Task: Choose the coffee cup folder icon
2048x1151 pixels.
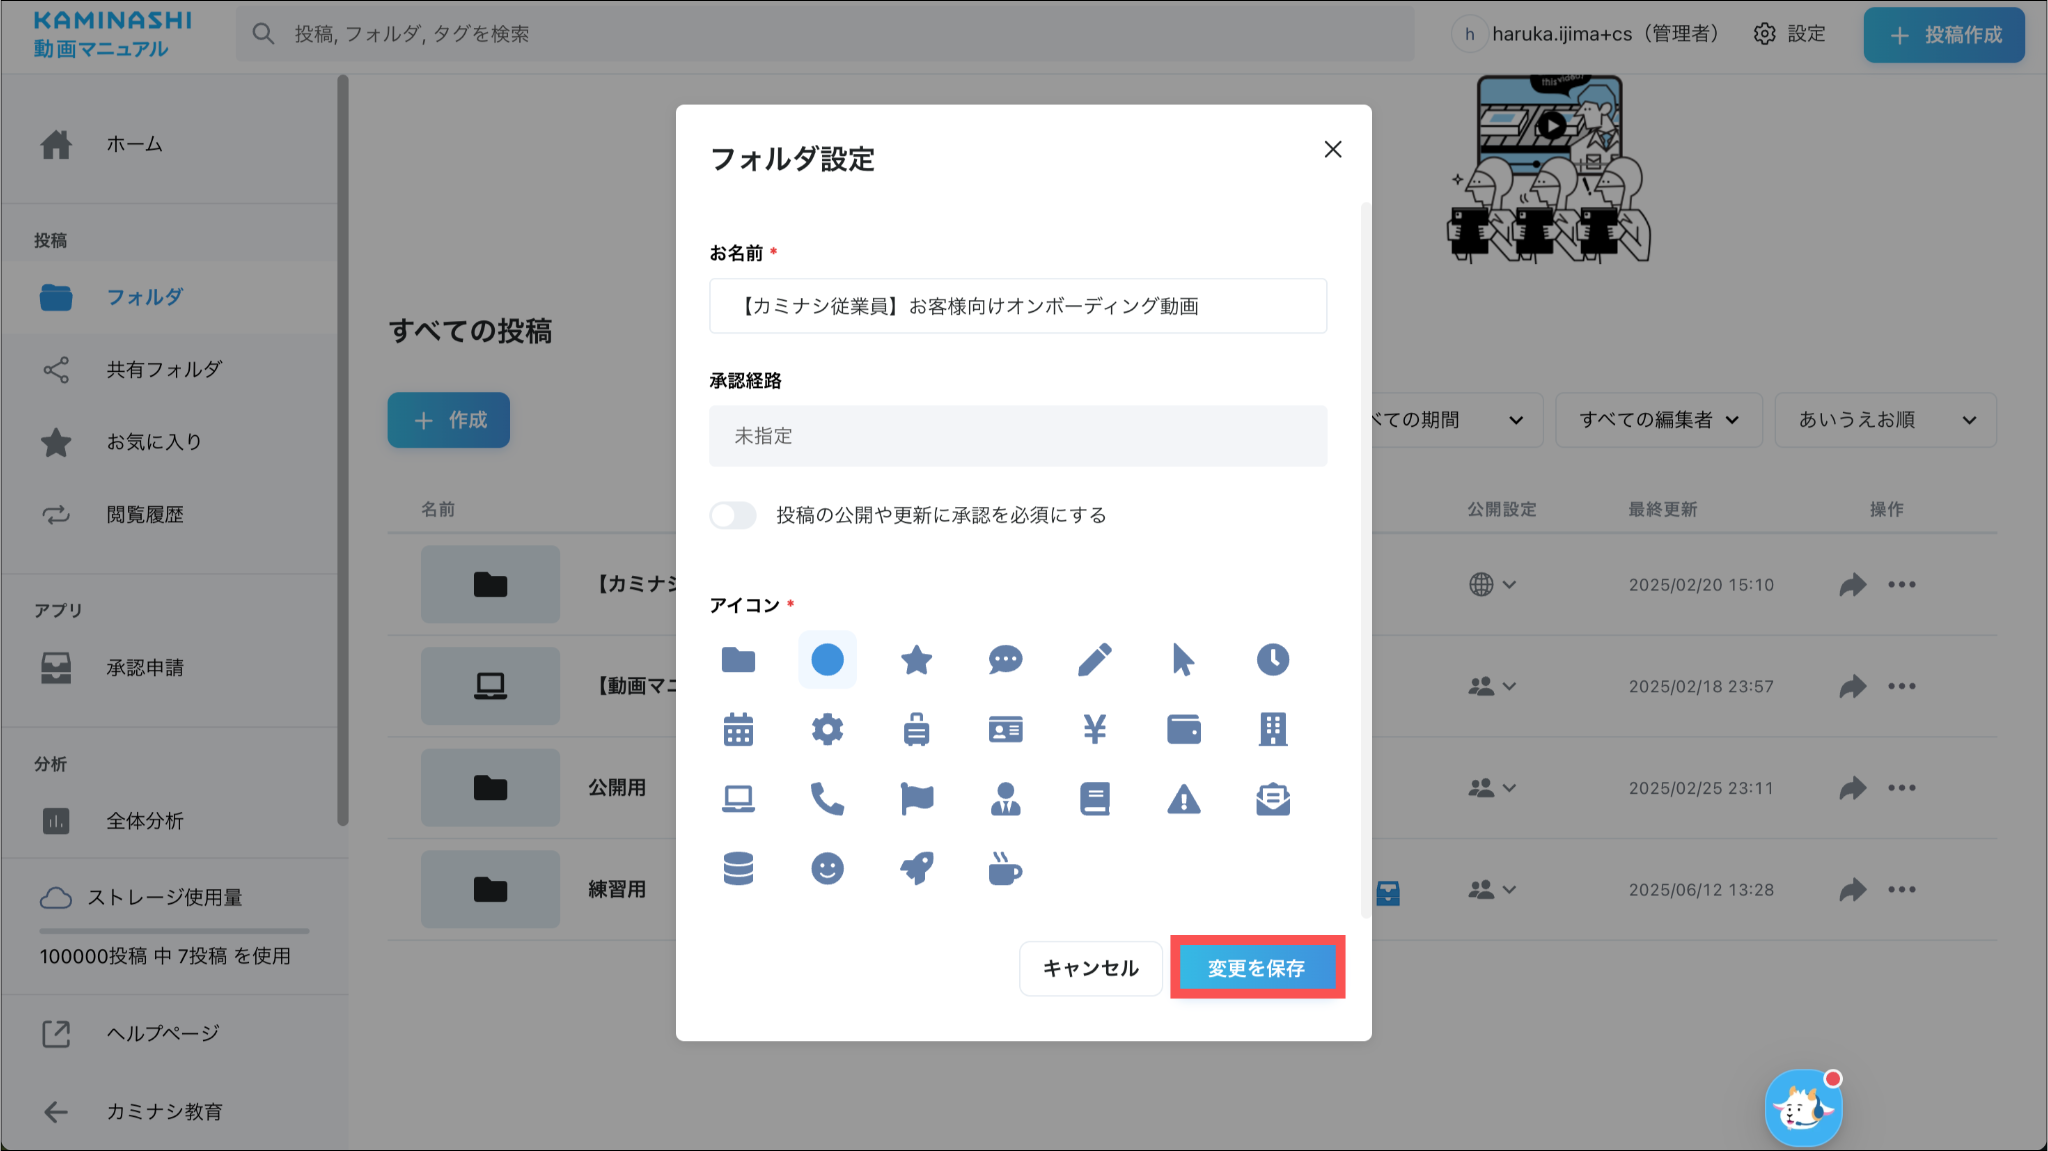Action: click(1005, 868)
